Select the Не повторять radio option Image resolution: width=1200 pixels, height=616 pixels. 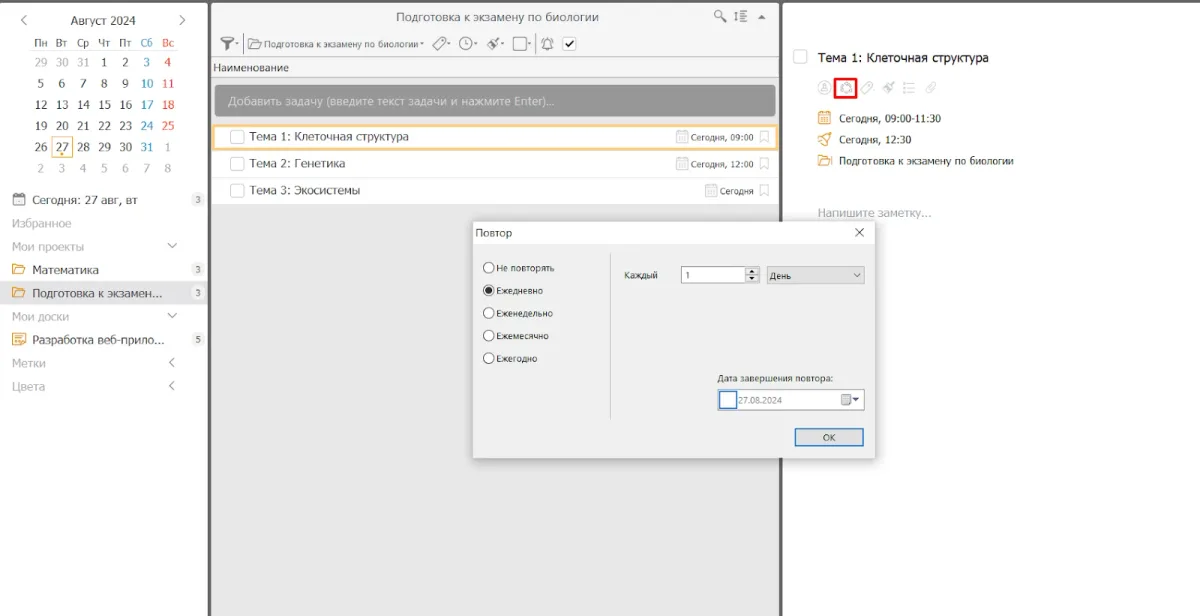(489, 268)
